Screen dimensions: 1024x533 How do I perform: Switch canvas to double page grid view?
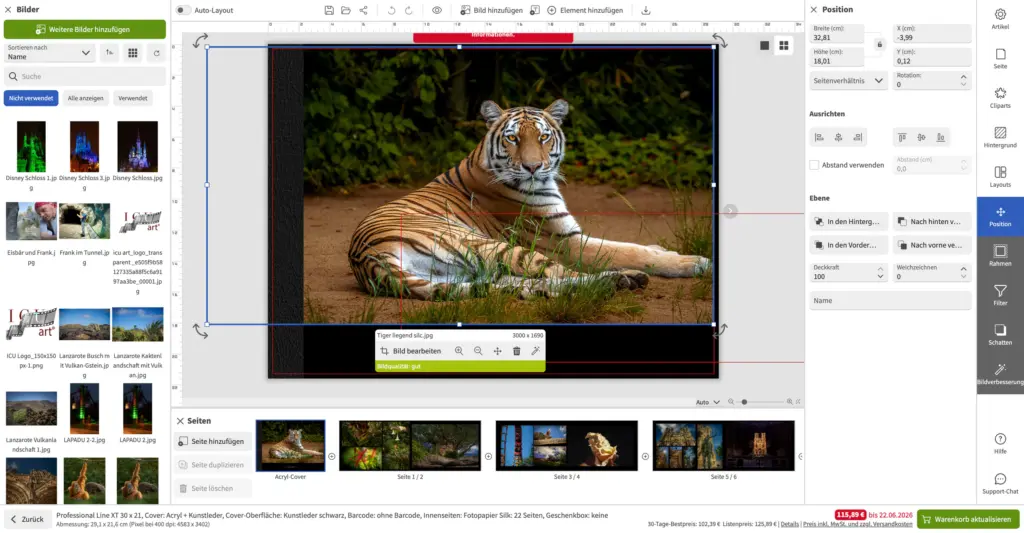784,46
